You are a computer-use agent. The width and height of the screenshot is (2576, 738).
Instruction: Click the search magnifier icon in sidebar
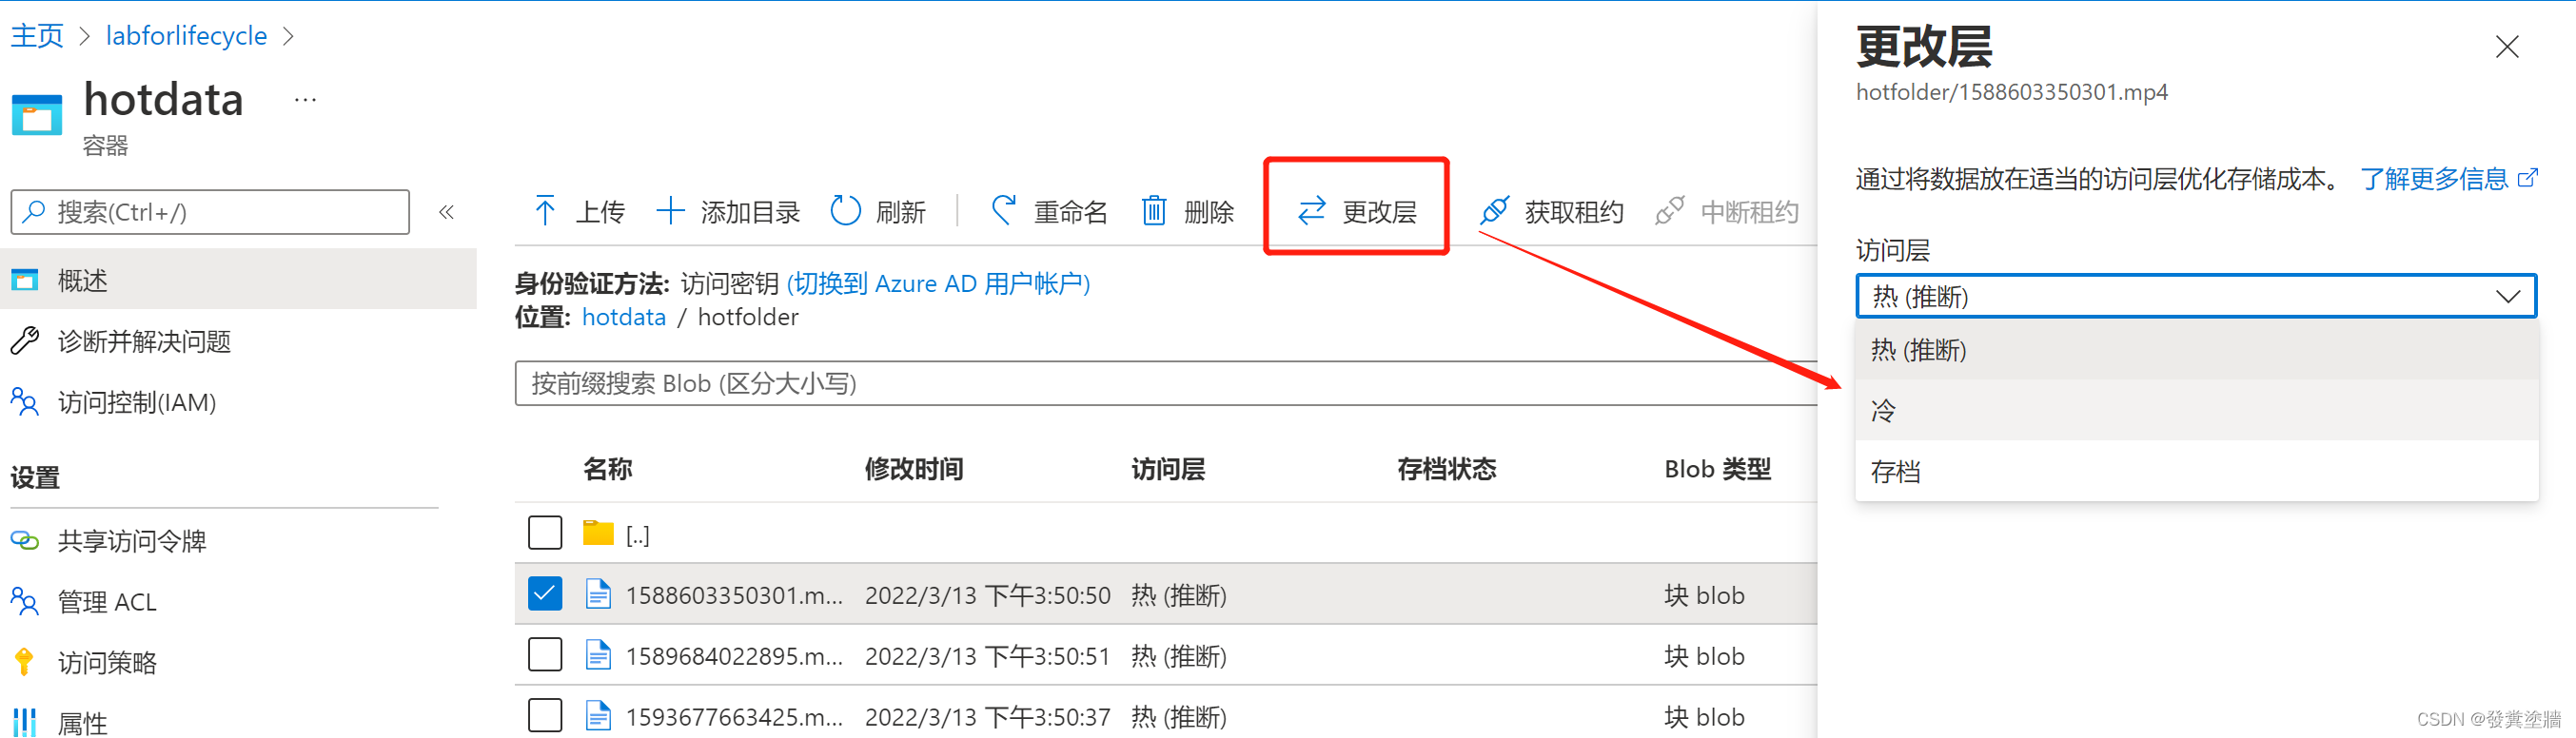[x=34, y=211]
